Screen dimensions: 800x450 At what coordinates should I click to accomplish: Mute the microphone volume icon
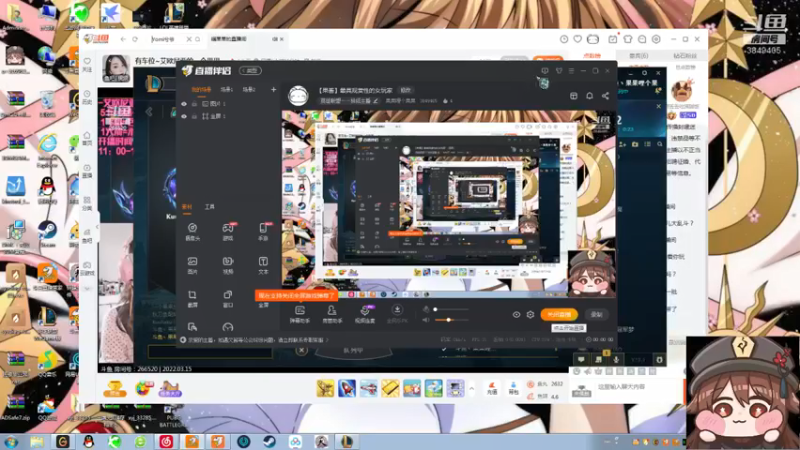[426, 309]
